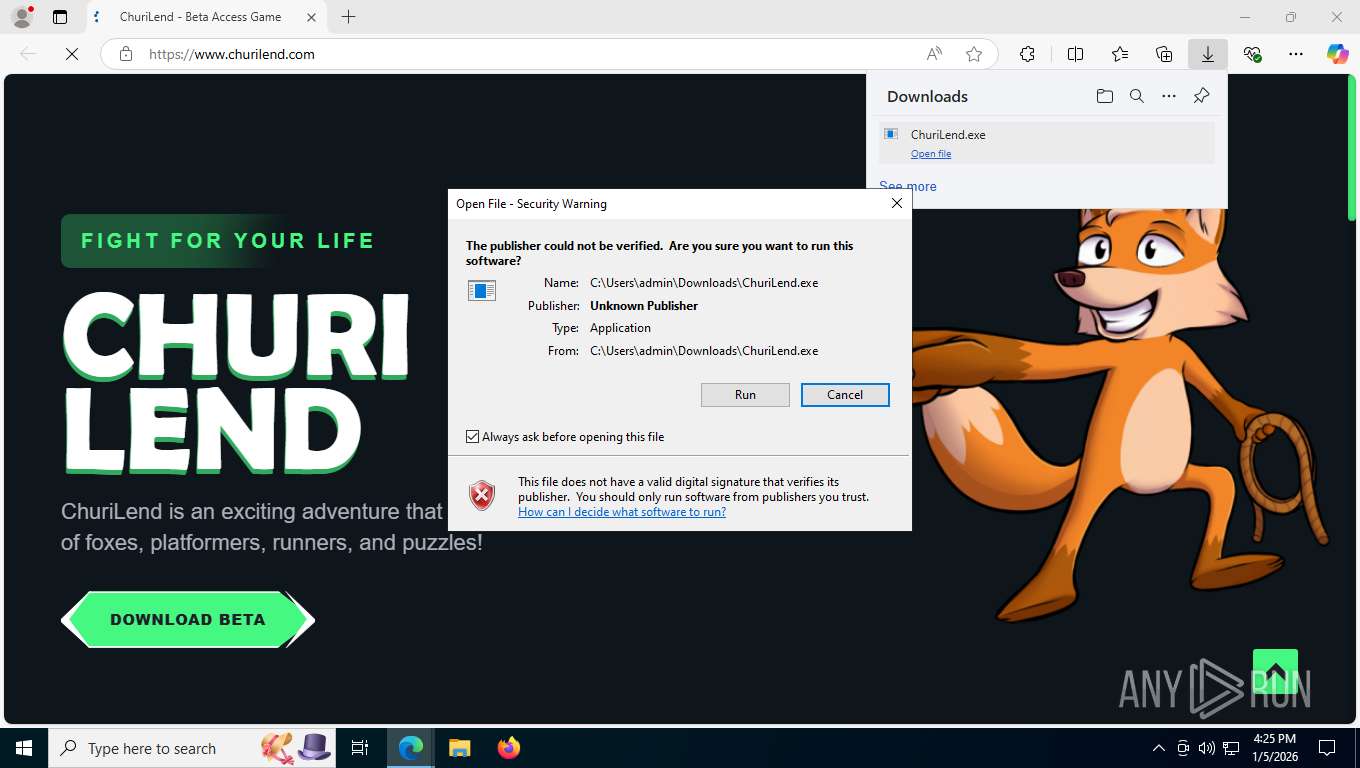1360x768 pixels.
Task: Open Collections icon
Action: tap(1164, 54)
